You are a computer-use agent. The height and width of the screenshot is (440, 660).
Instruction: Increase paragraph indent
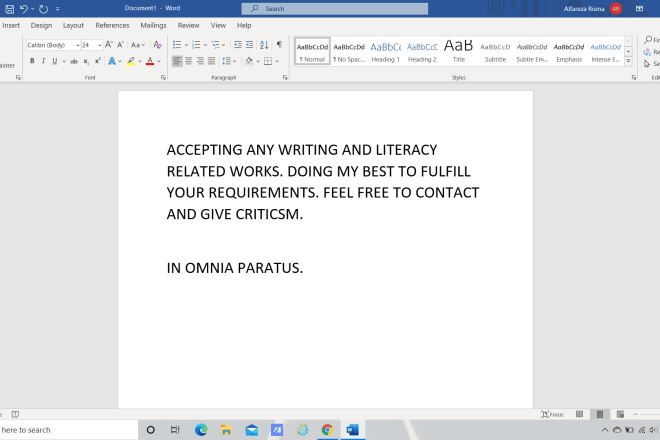click(x=250, y=44)
